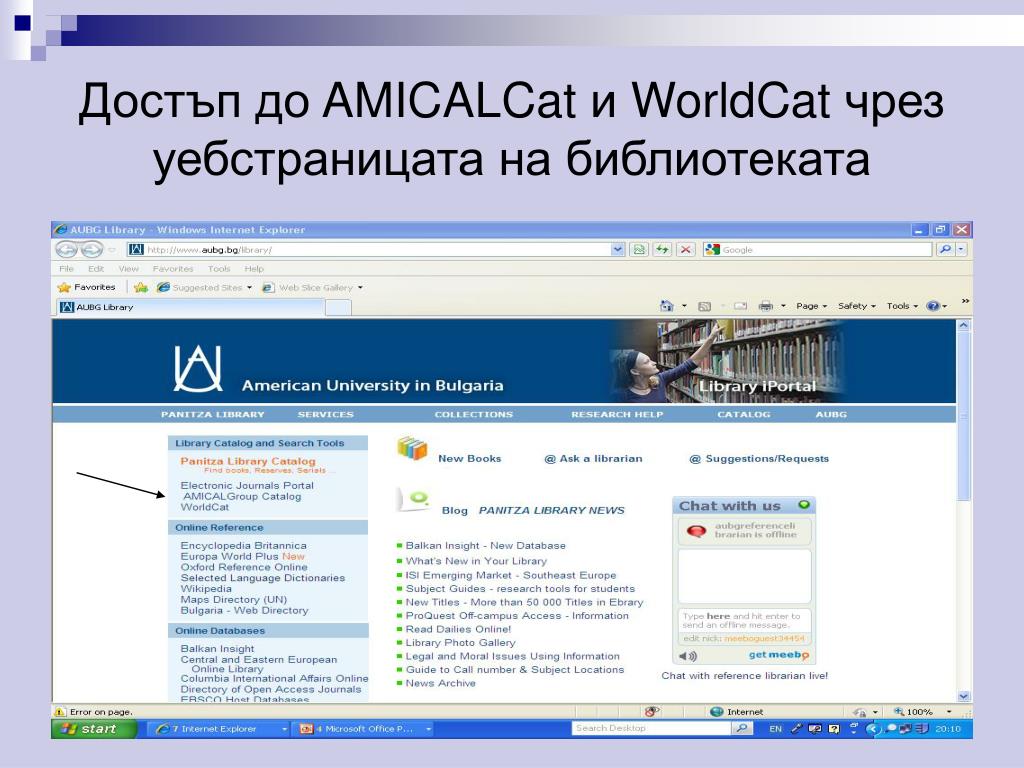Click the COLLECTIONS navigation item
The height and width of the screenshot is (768, 1024).
point(473,414)
